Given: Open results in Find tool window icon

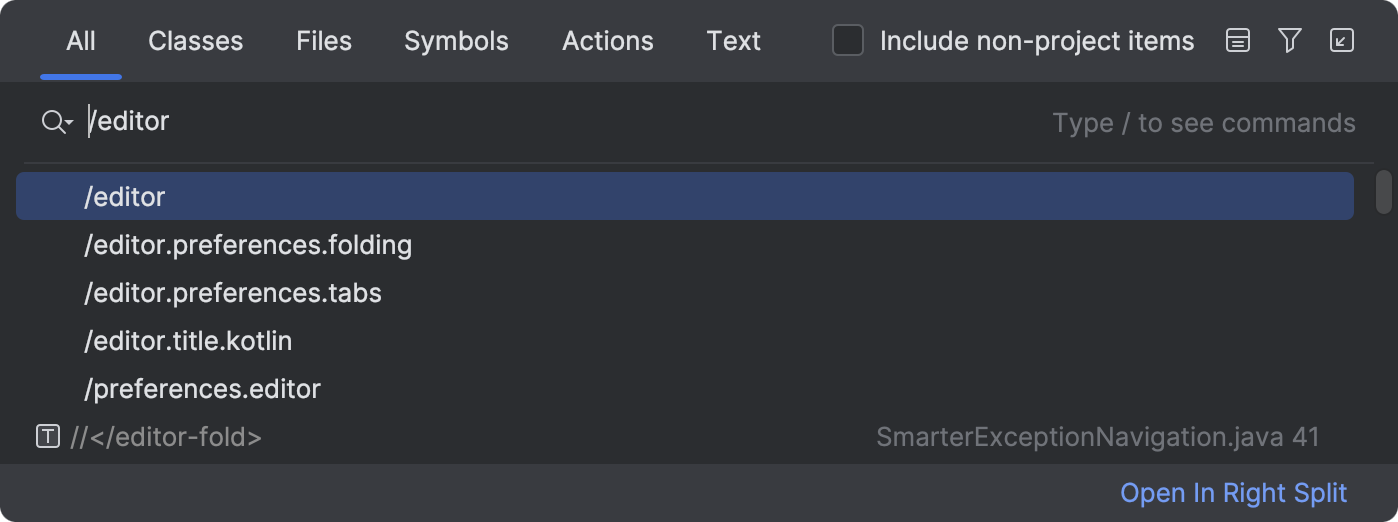Looking at the screenshot, I should [x=1342, y=41].
